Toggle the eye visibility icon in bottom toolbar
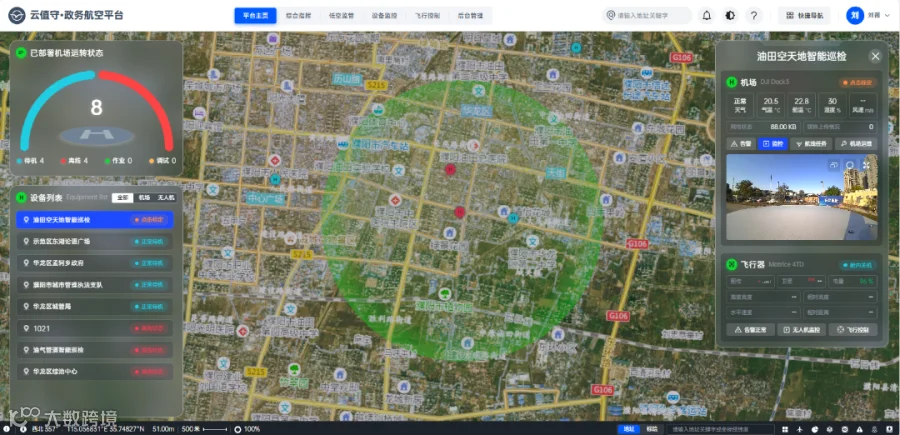The image size is (900, 435). (844, 430)
